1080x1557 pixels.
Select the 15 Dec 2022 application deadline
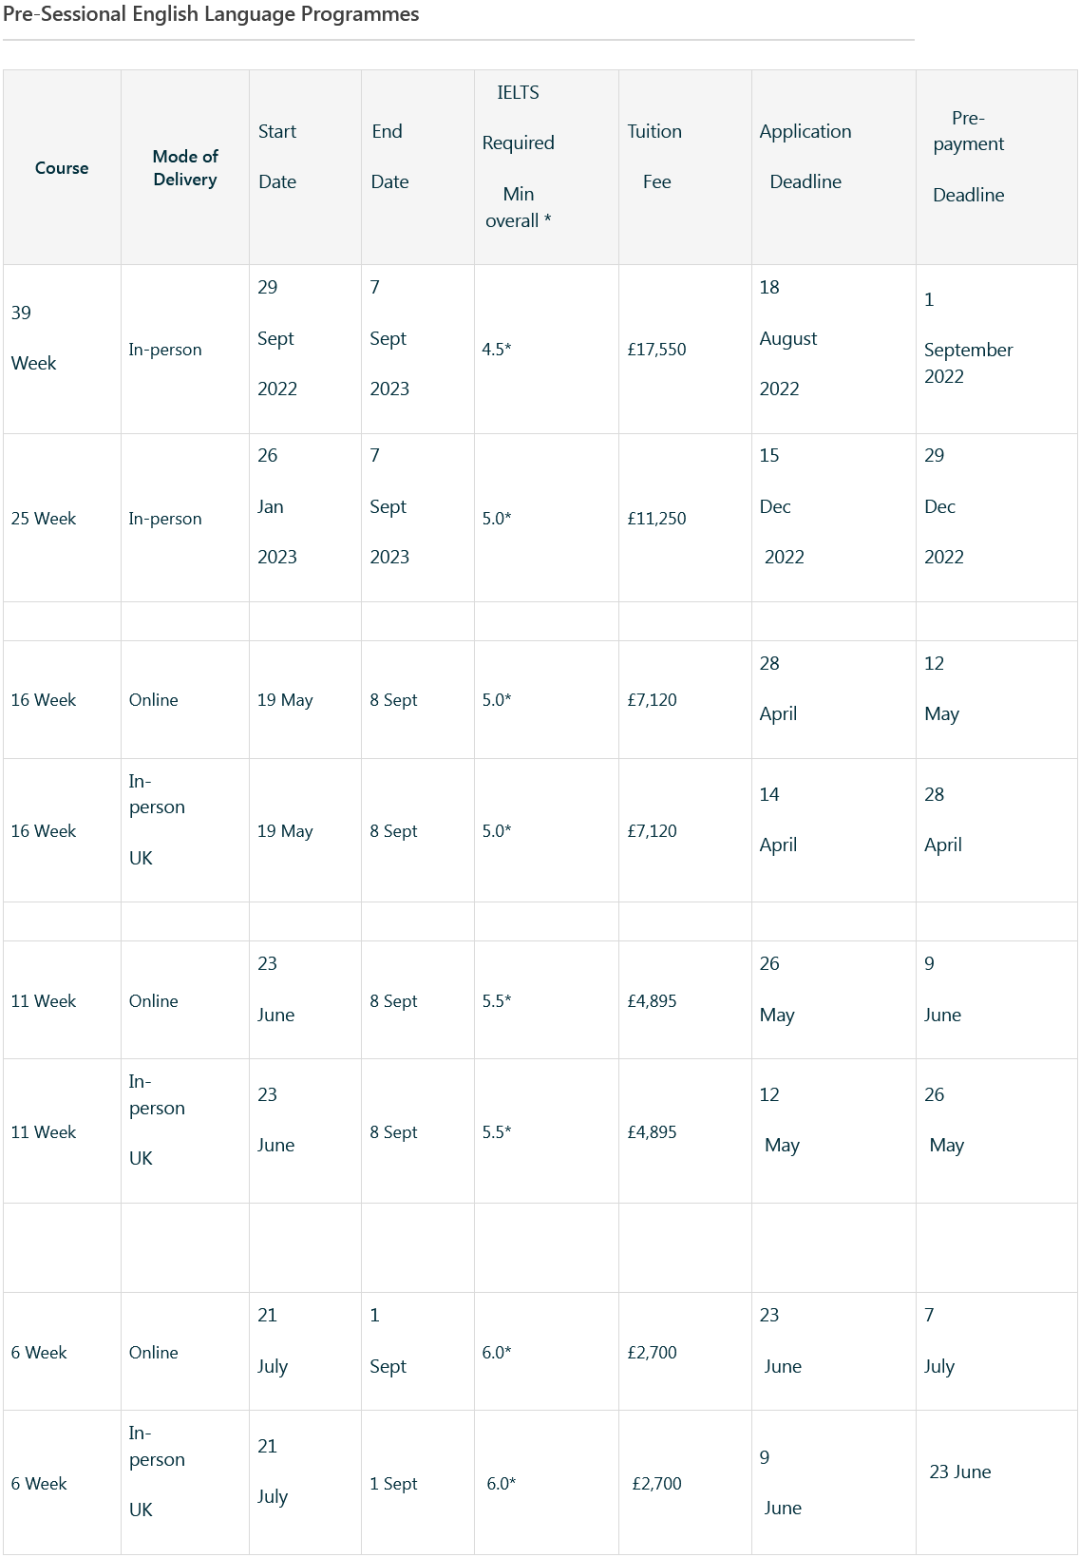coord(781,506)
